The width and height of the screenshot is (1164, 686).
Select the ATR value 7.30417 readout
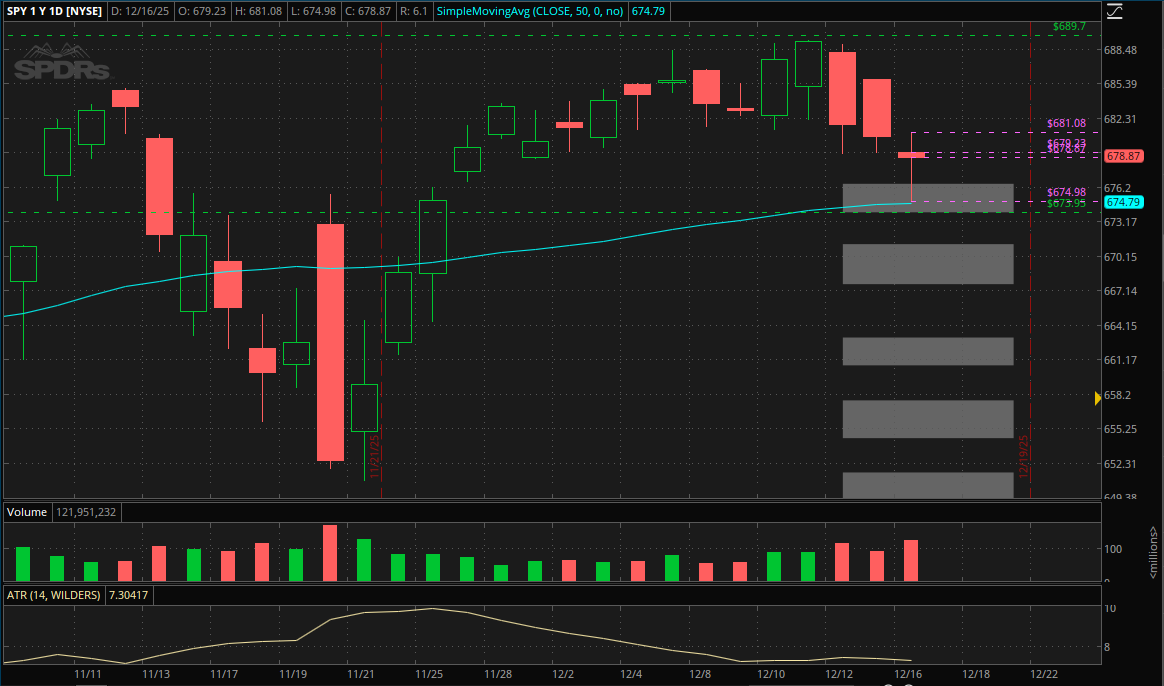click(126, 595)
